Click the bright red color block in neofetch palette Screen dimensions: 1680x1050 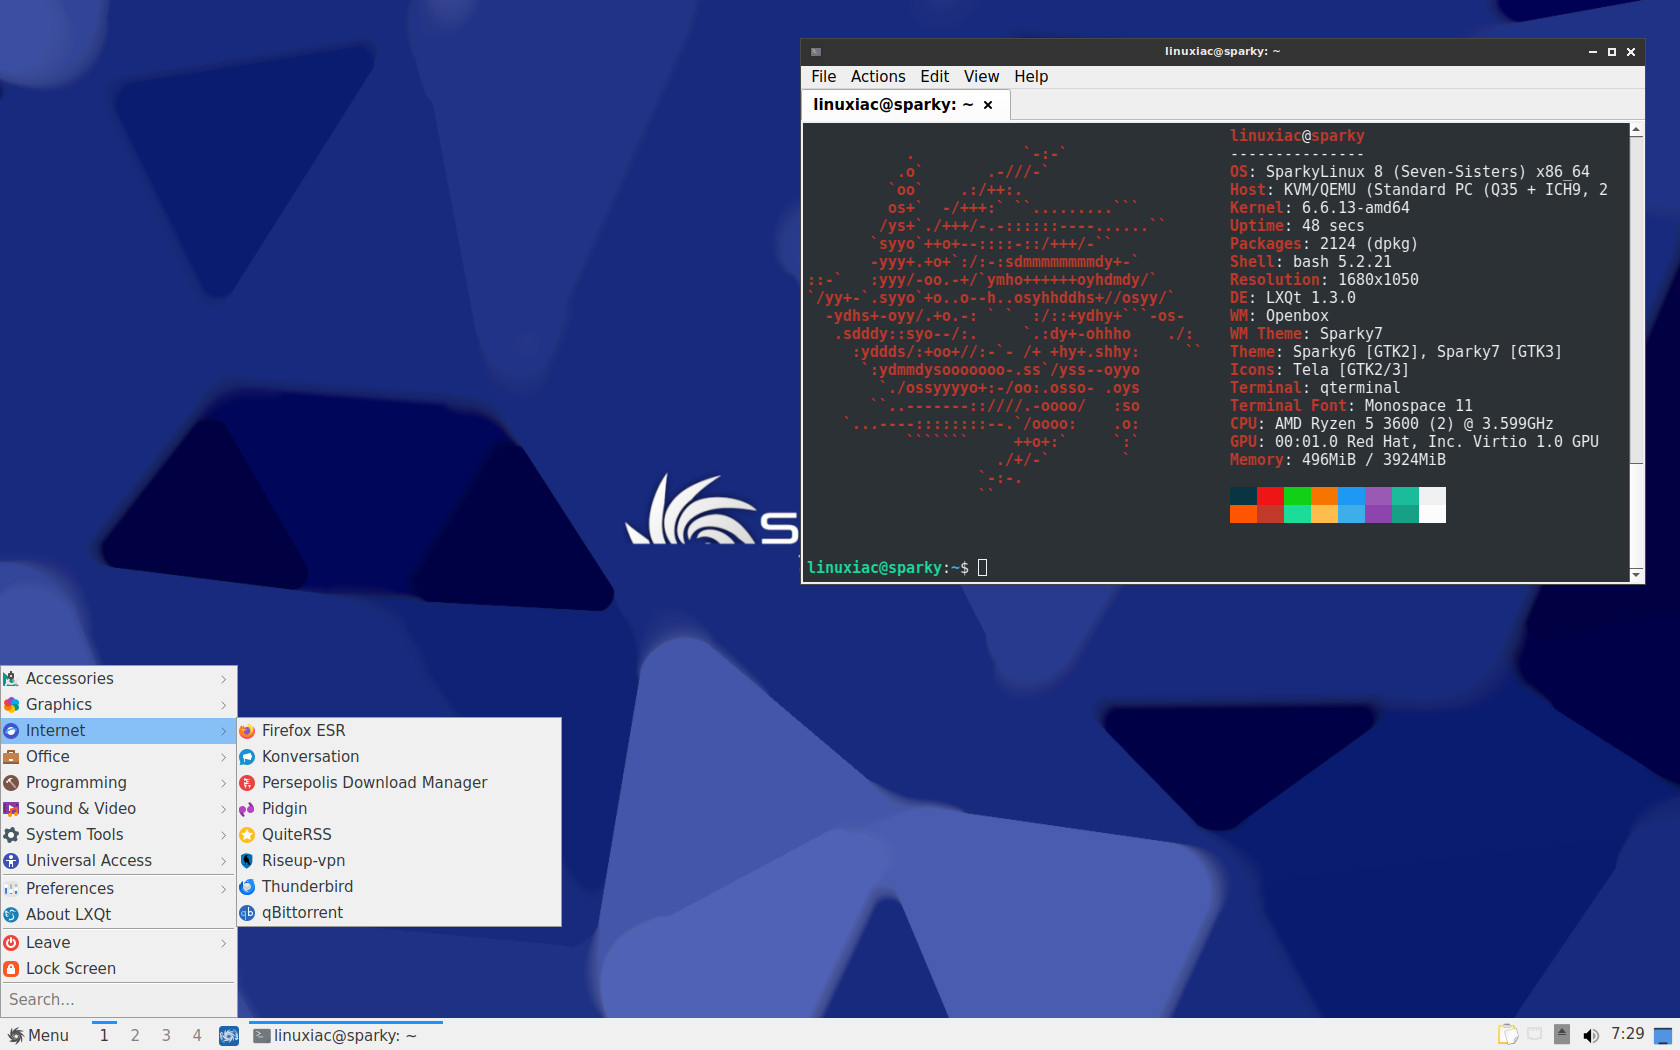[1270, 496]
